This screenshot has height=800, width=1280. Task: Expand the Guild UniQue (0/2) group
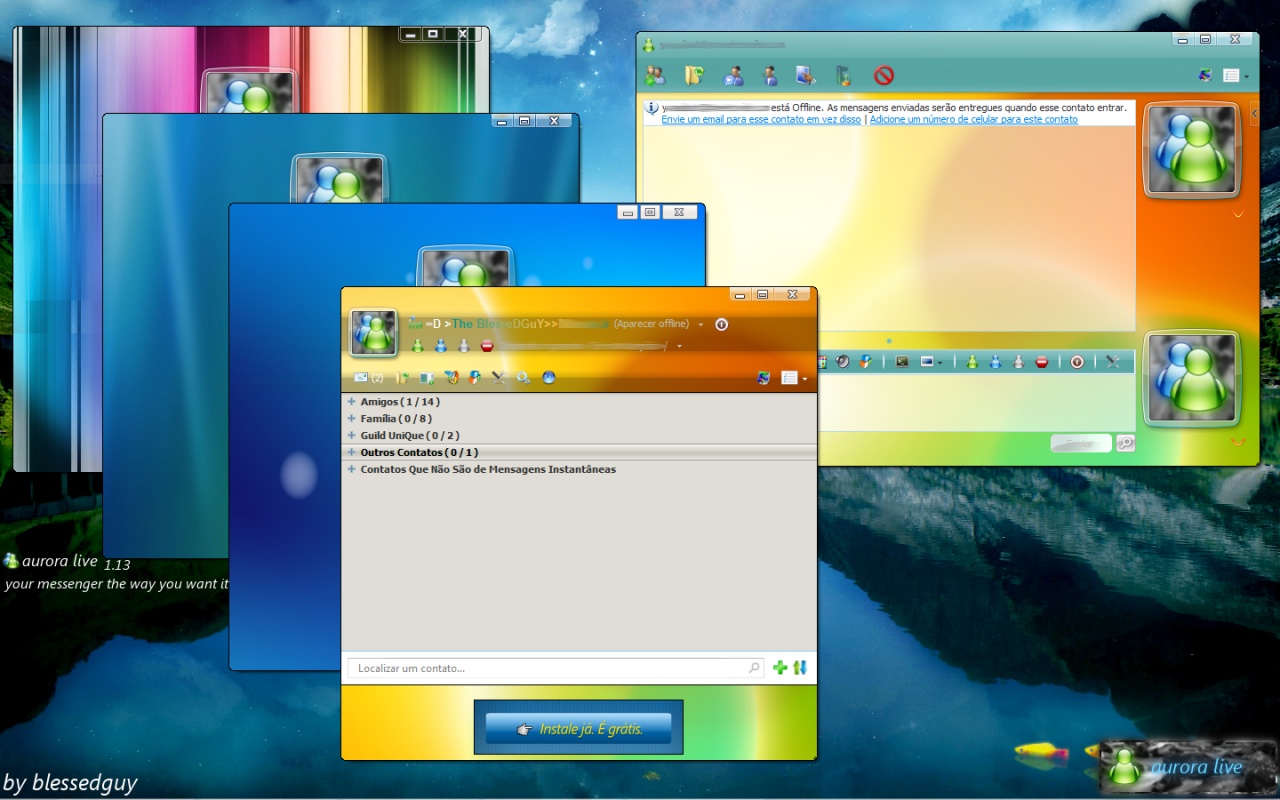point(352,435)
